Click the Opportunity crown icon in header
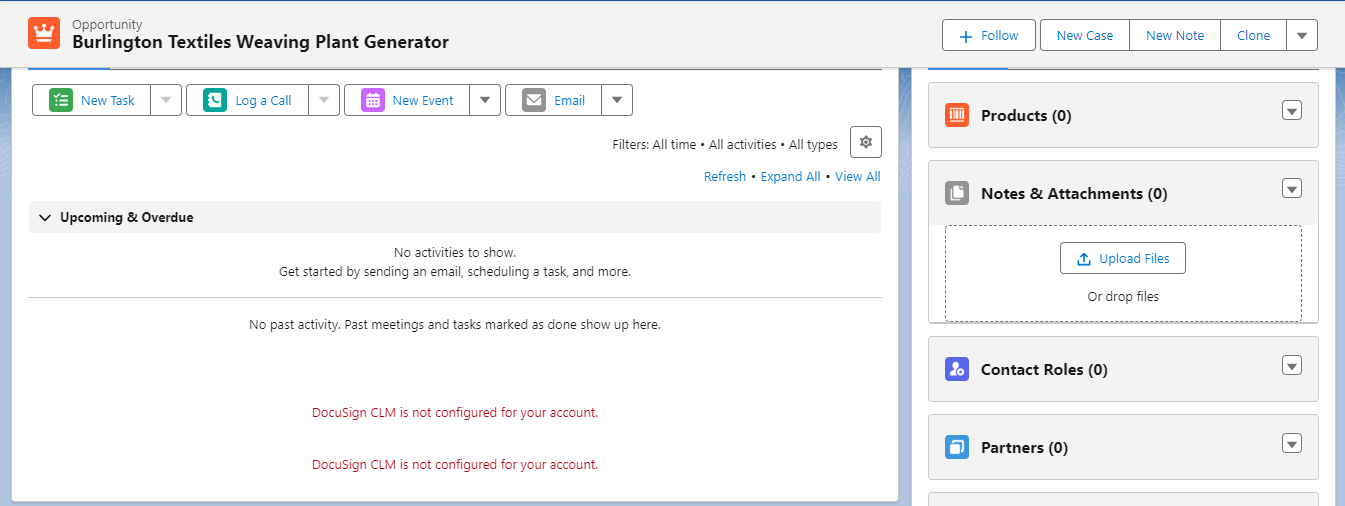 [44, 33]
